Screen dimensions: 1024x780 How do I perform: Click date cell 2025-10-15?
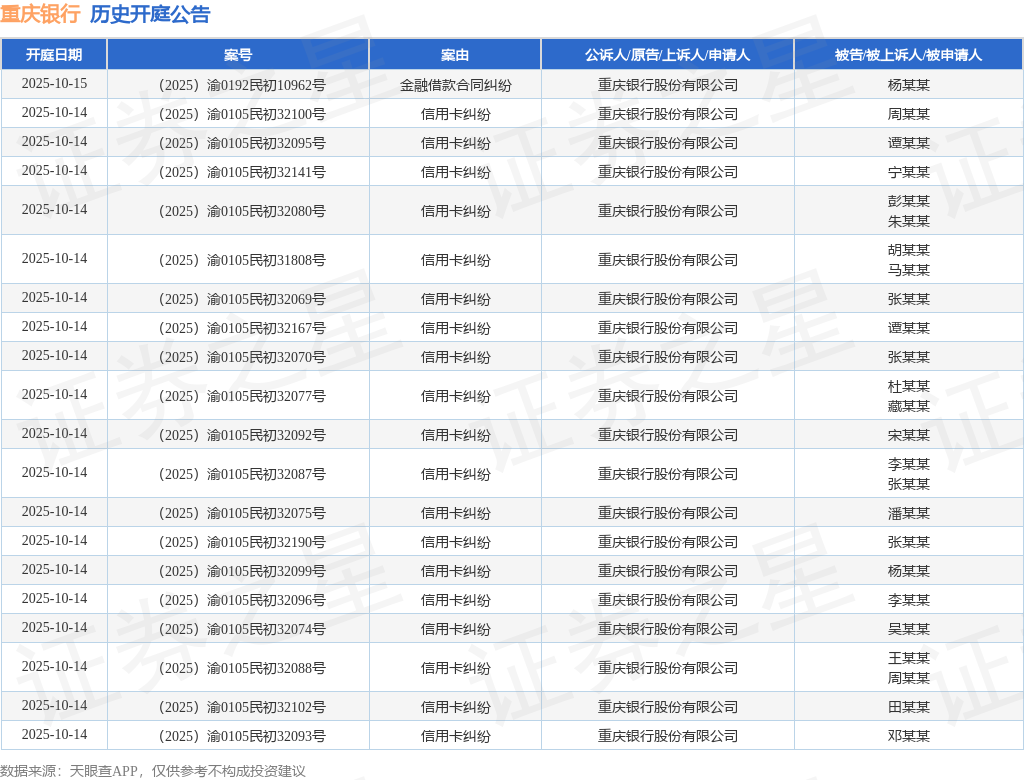pos(54,84)
